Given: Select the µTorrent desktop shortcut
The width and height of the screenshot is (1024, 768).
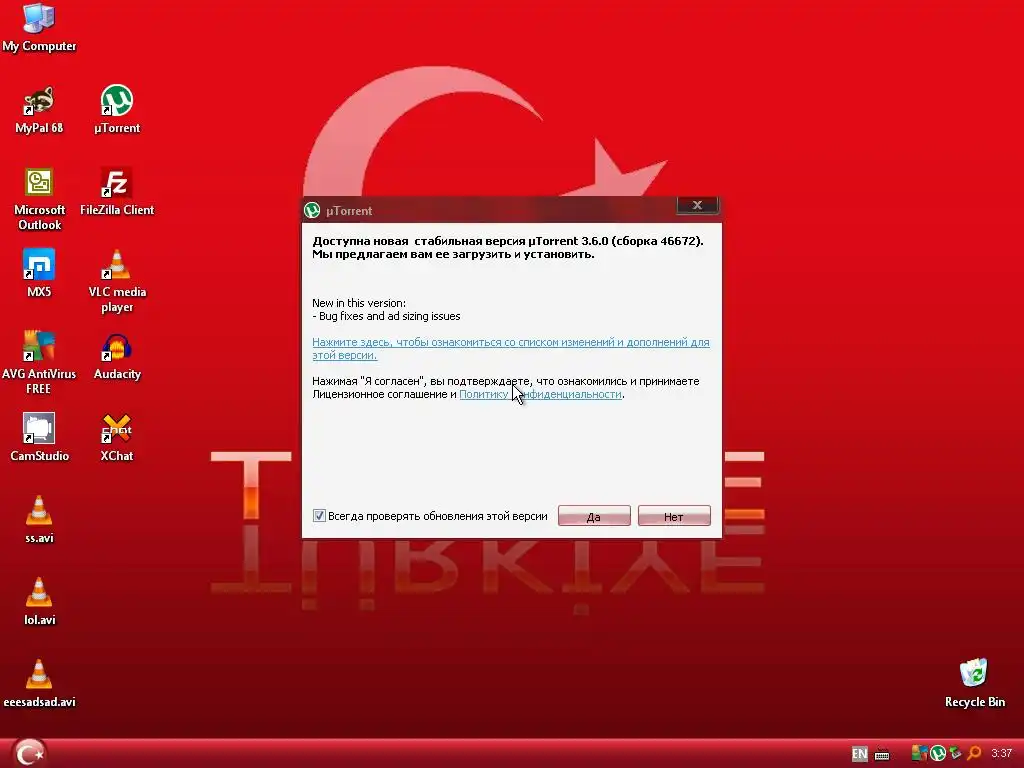Looking at the screenshot, I should 117,110.
